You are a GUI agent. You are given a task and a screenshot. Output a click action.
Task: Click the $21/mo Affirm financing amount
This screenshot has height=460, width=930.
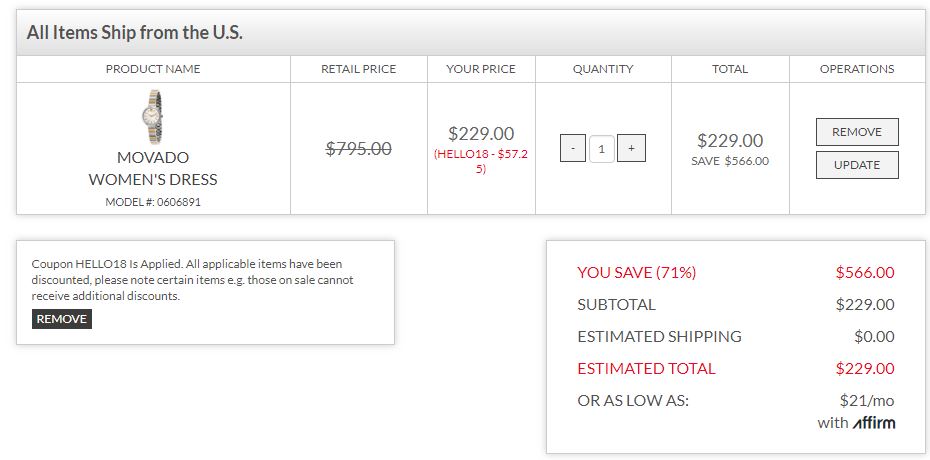point(867,400)
